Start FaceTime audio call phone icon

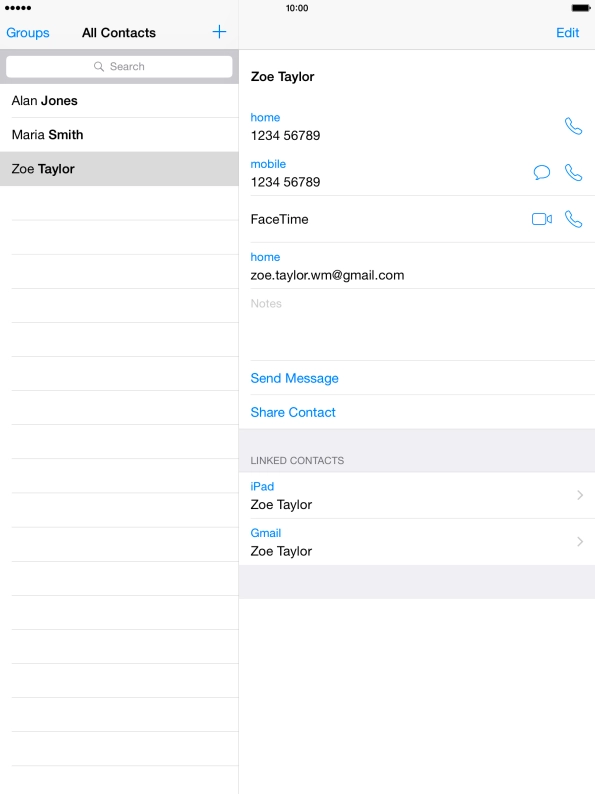point(573,219)
